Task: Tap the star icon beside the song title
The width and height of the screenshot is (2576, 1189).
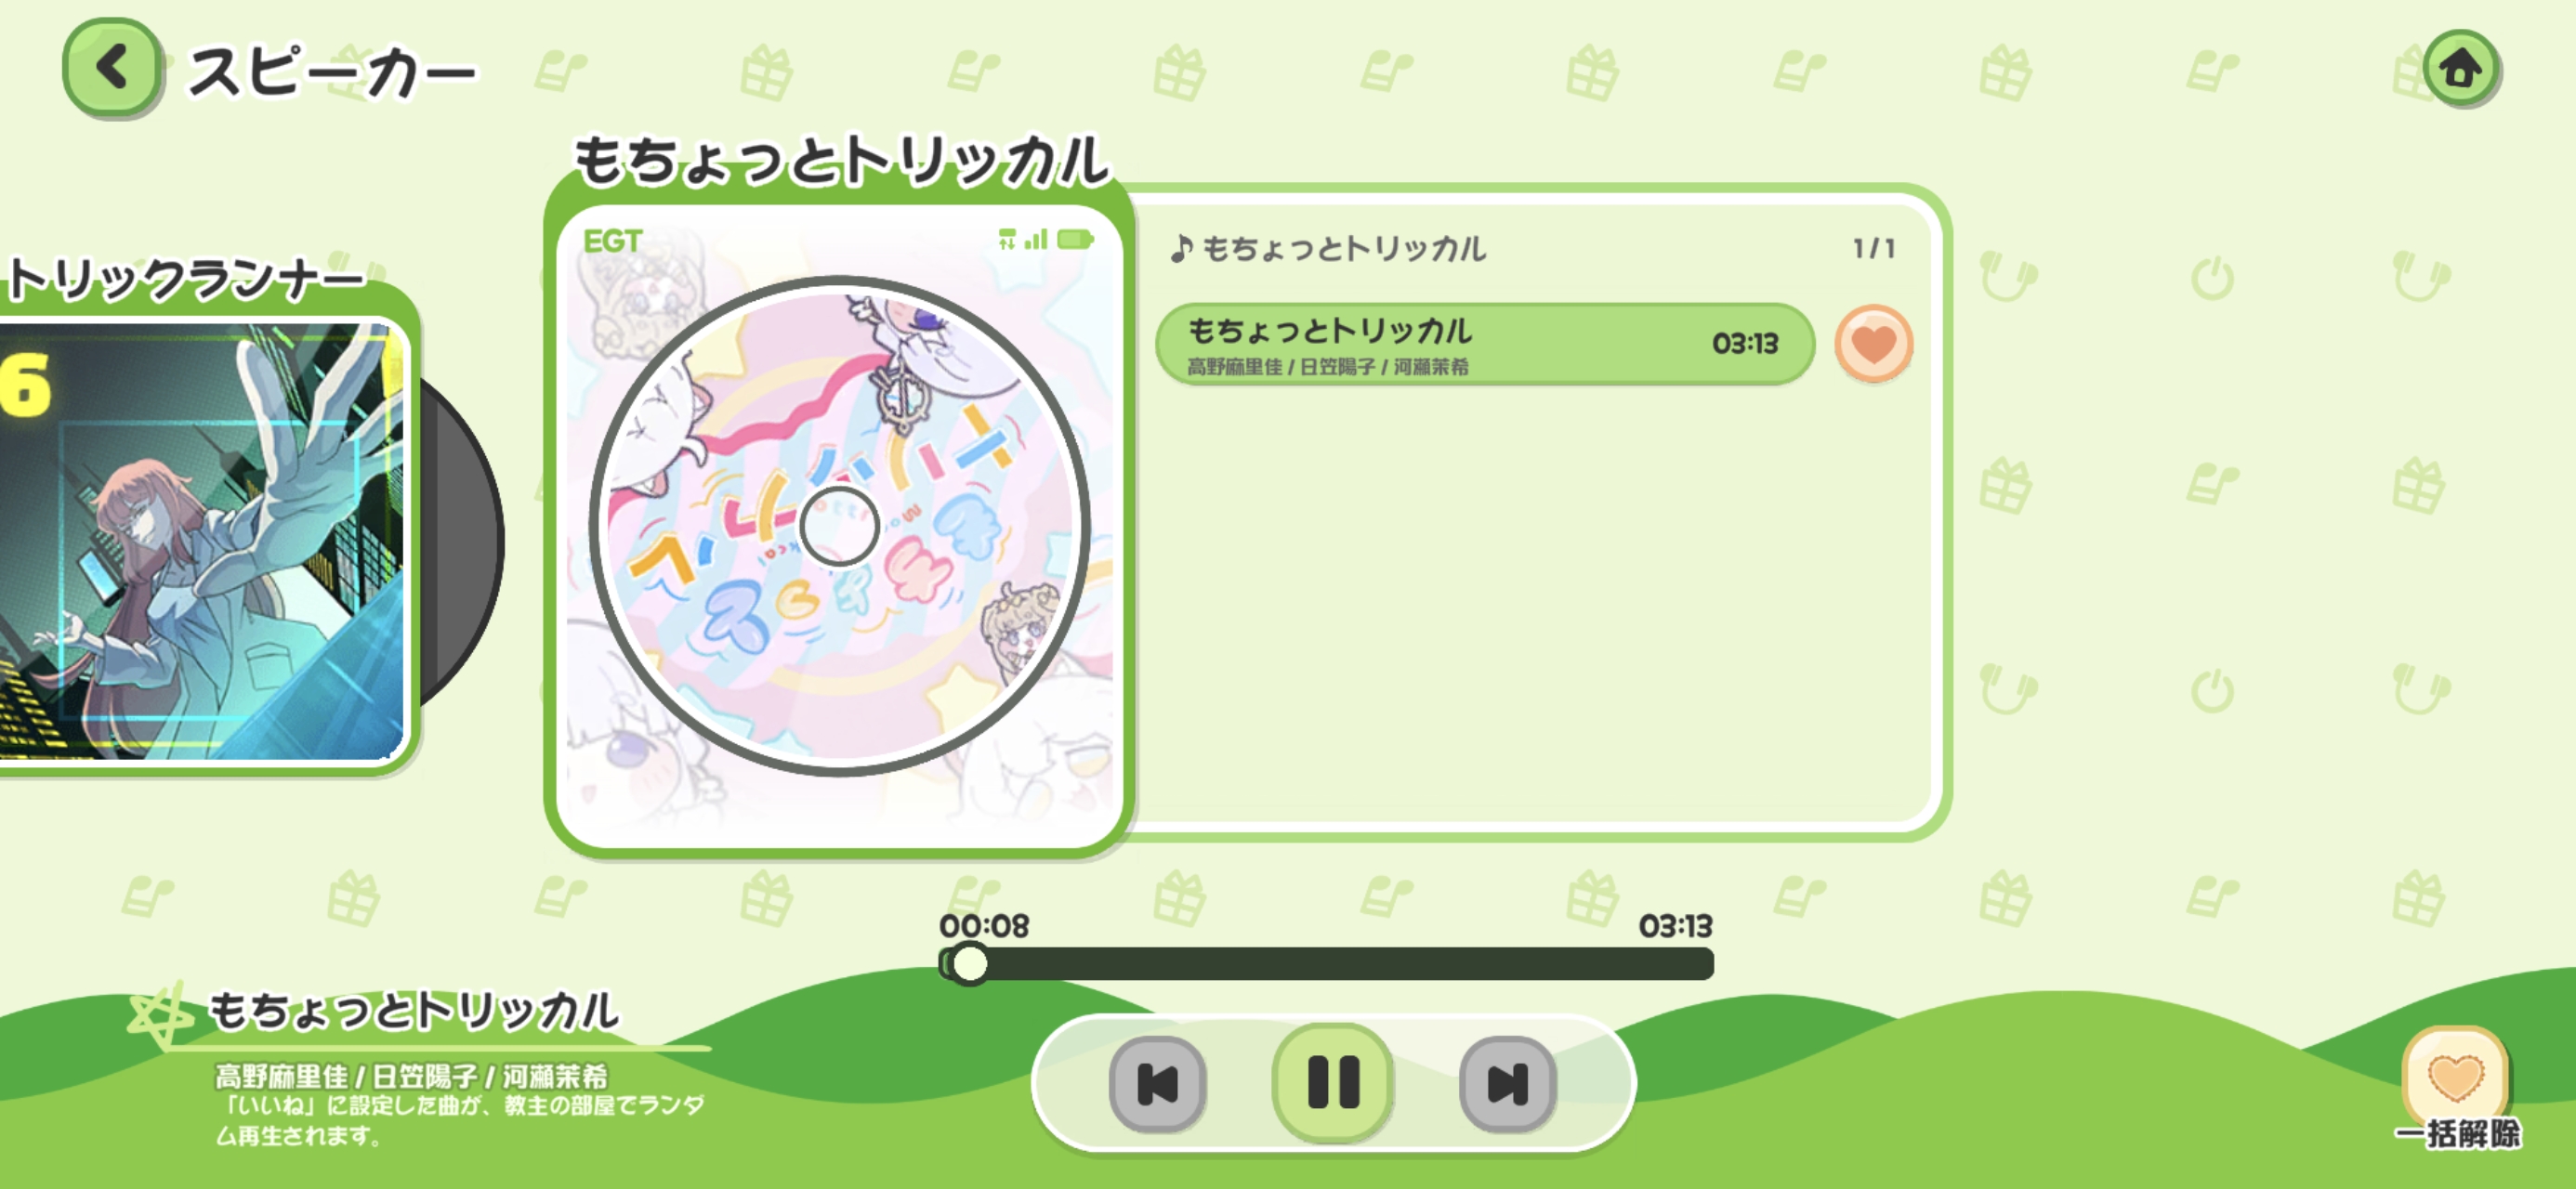Action: (x=160, y=1015)
